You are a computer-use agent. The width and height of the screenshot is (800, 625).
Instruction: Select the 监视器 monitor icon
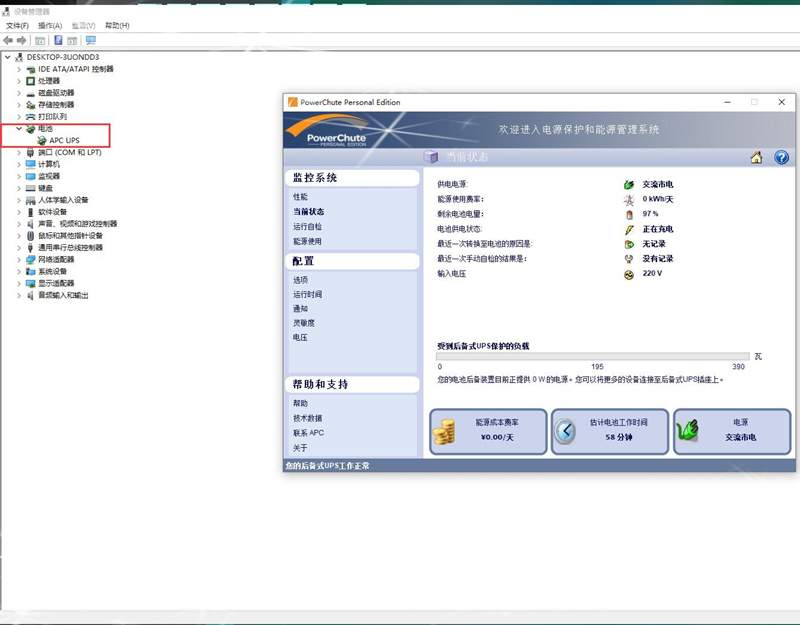(31, 177)
